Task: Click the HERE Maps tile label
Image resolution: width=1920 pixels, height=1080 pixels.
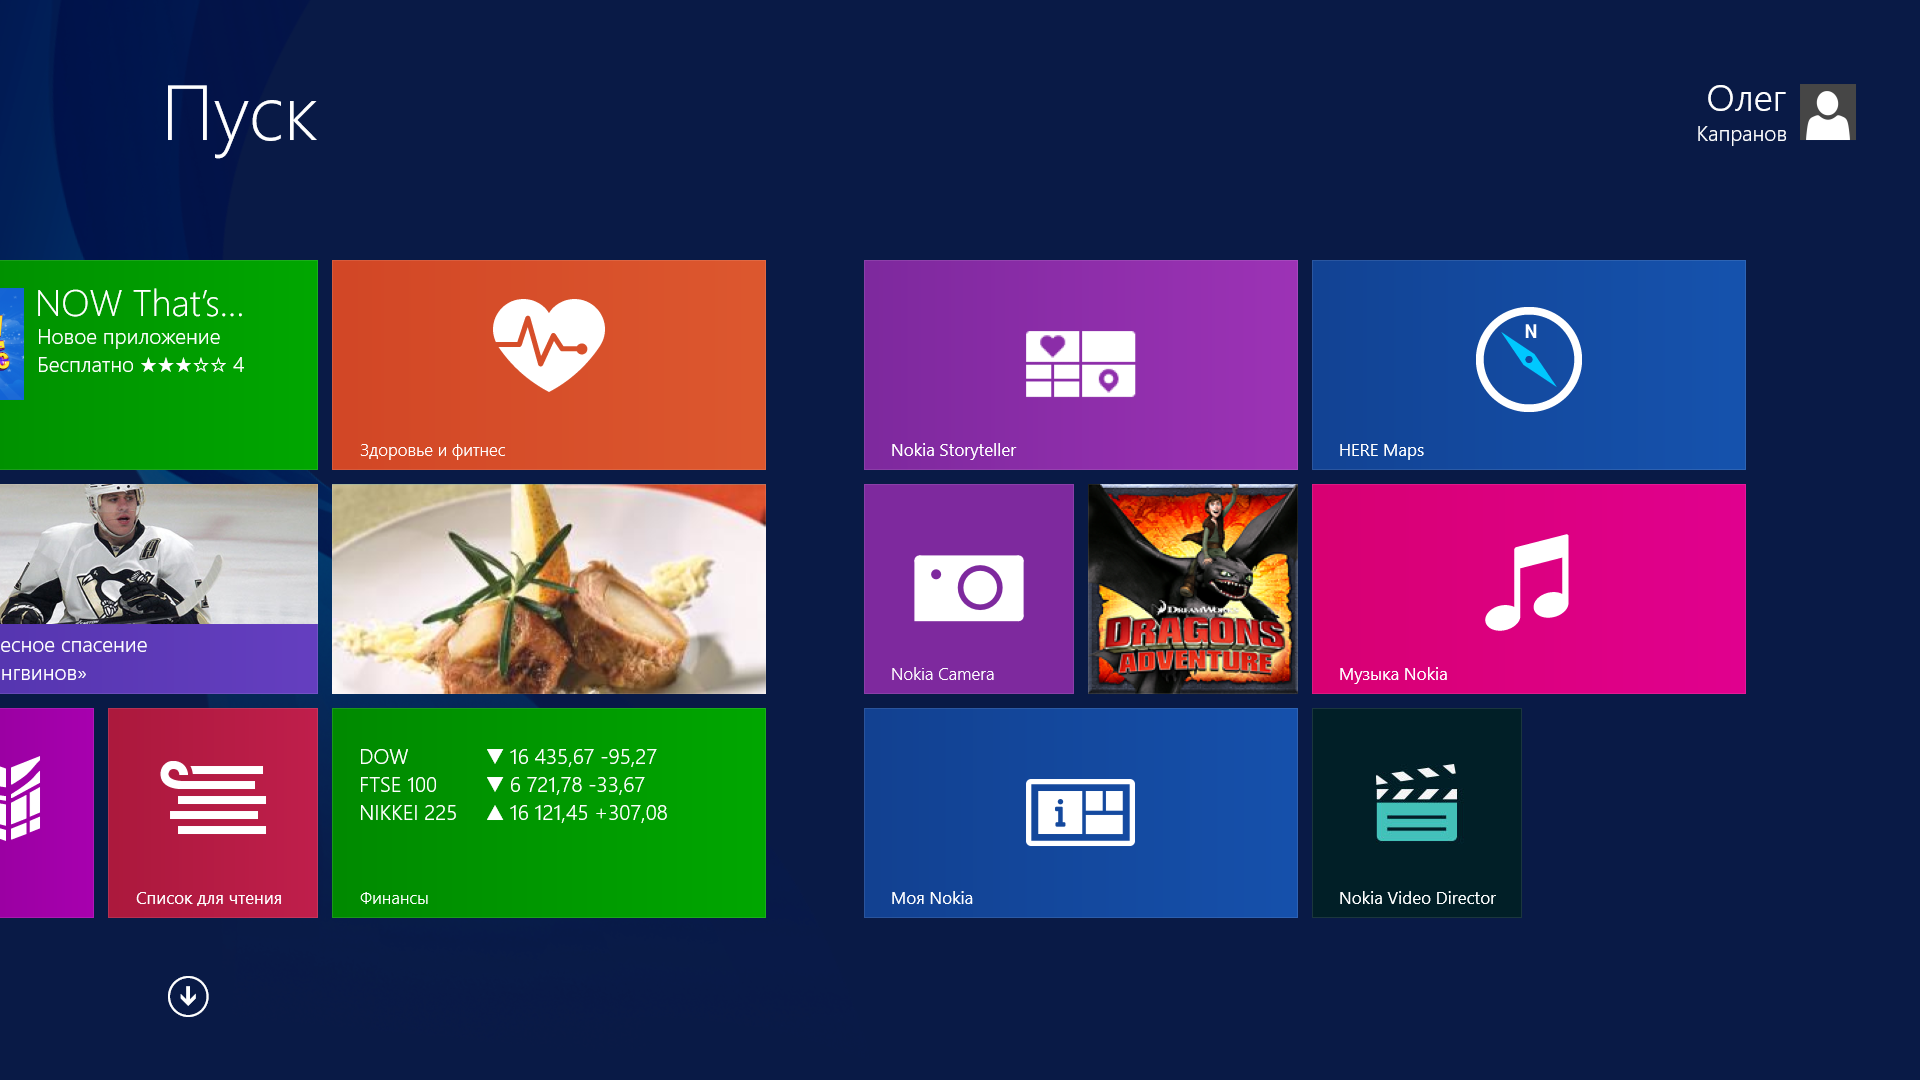Action: coord(1381,450)
